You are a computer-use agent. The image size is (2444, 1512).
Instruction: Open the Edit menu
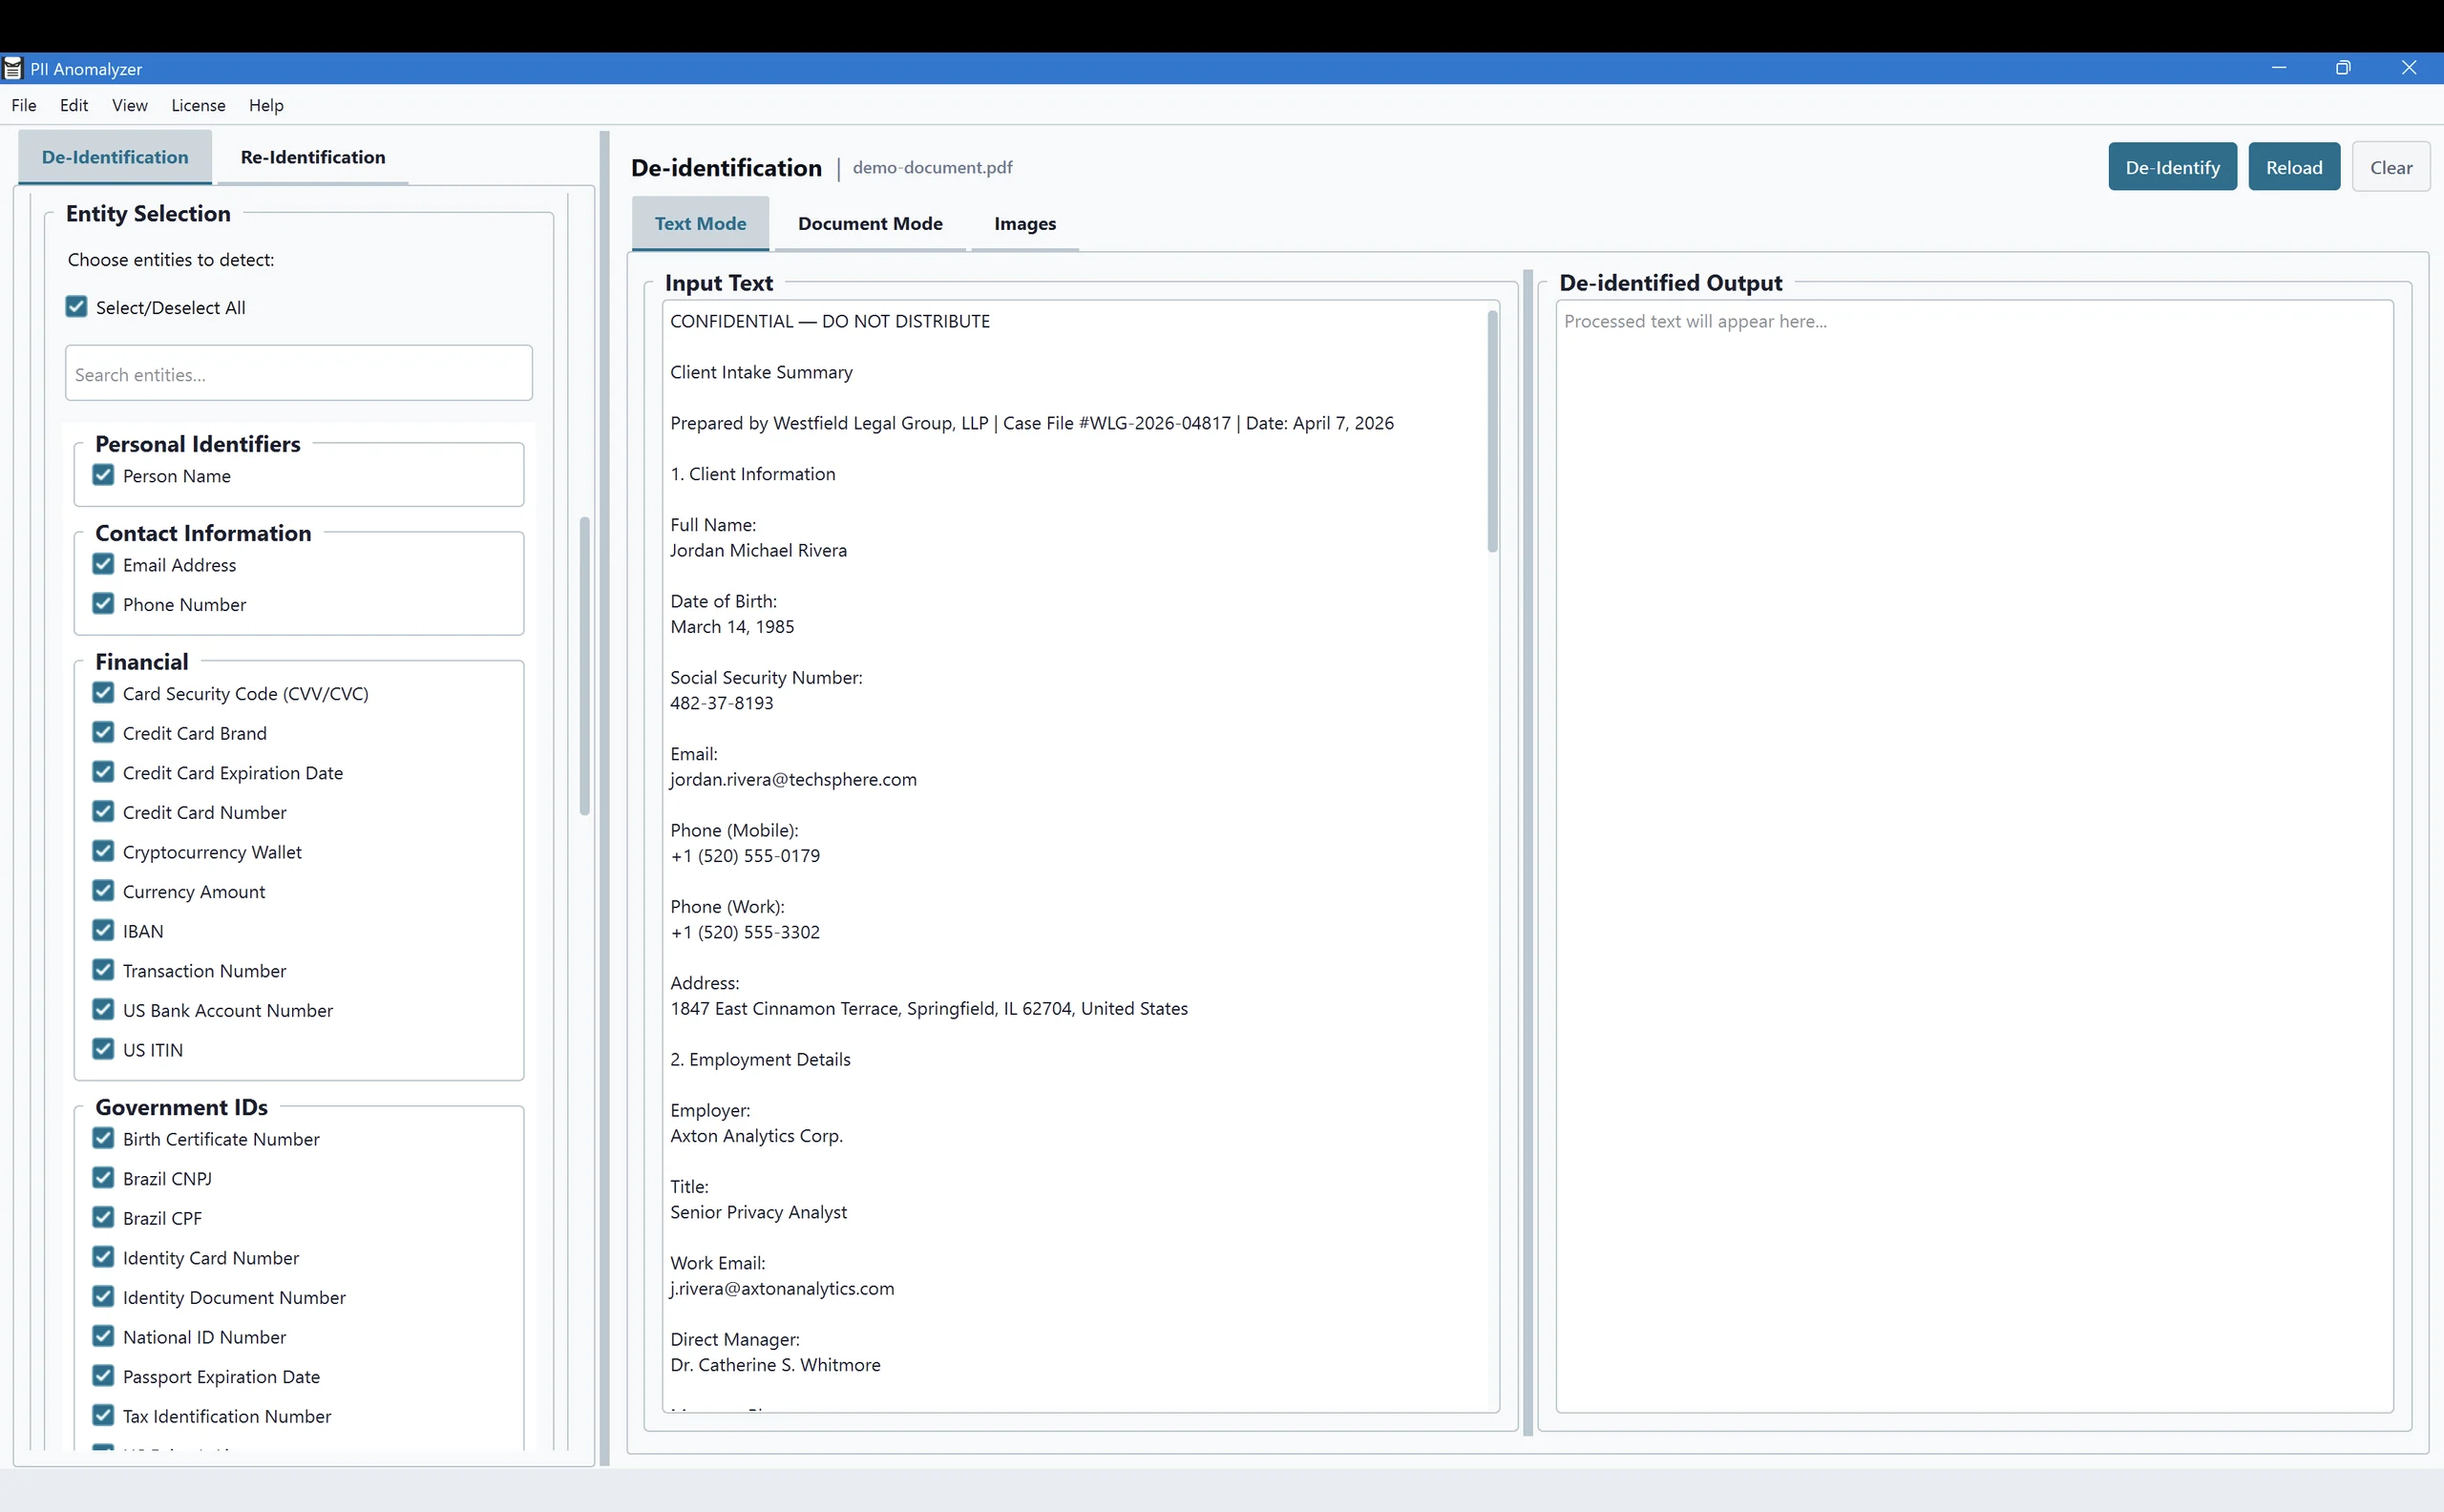pyautogui.click(x=74, y=105)
